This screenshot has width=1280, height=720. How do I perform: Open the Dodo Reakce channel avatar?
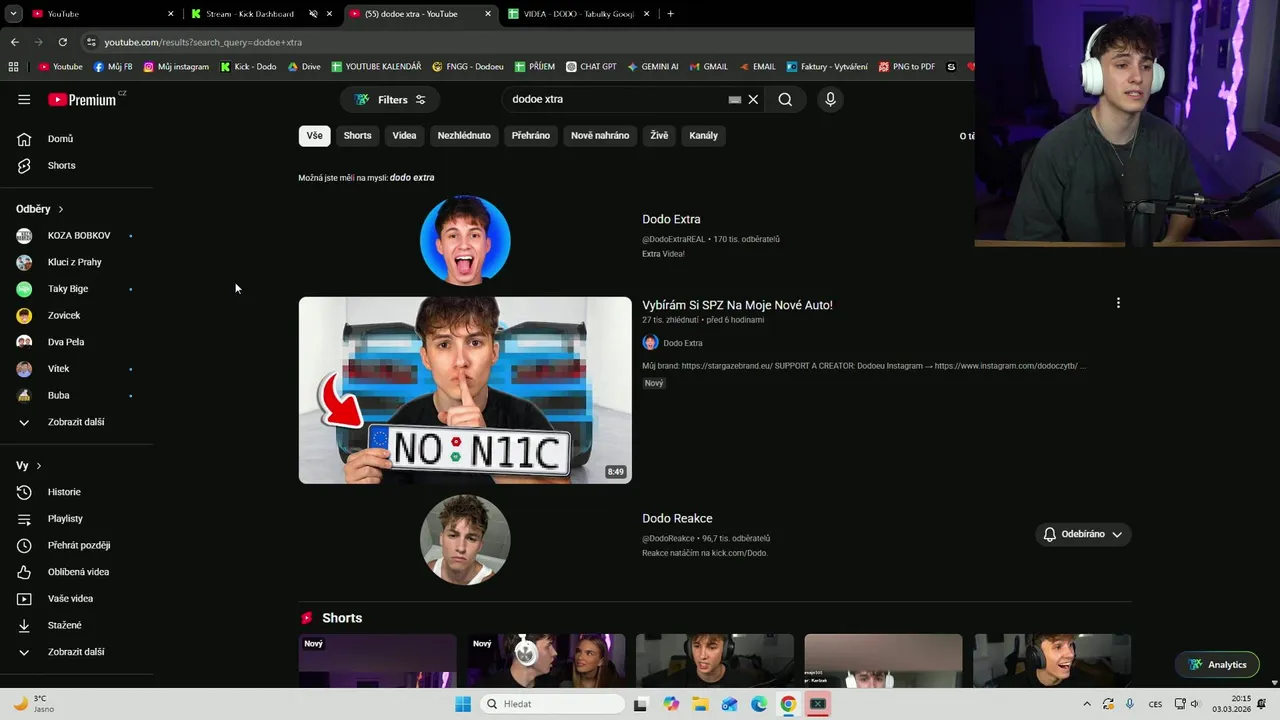point(465,540)
